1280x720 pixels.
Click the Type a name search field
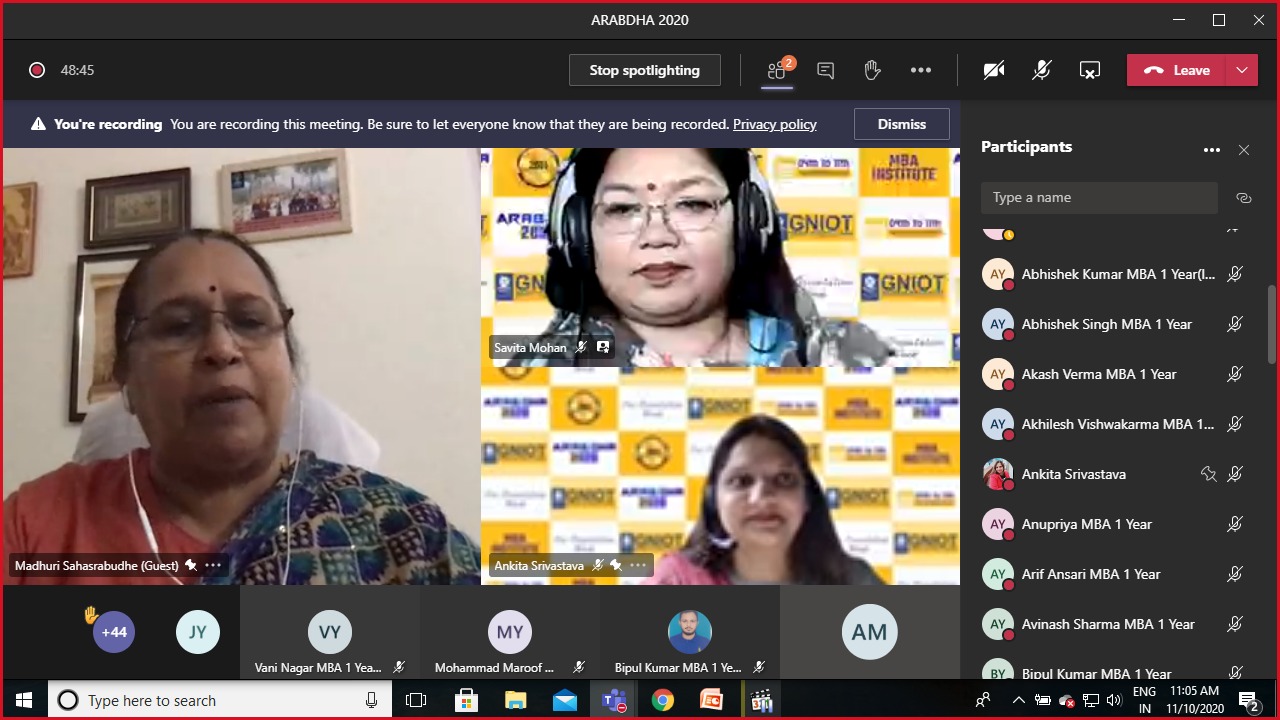tap(1098, 198)
